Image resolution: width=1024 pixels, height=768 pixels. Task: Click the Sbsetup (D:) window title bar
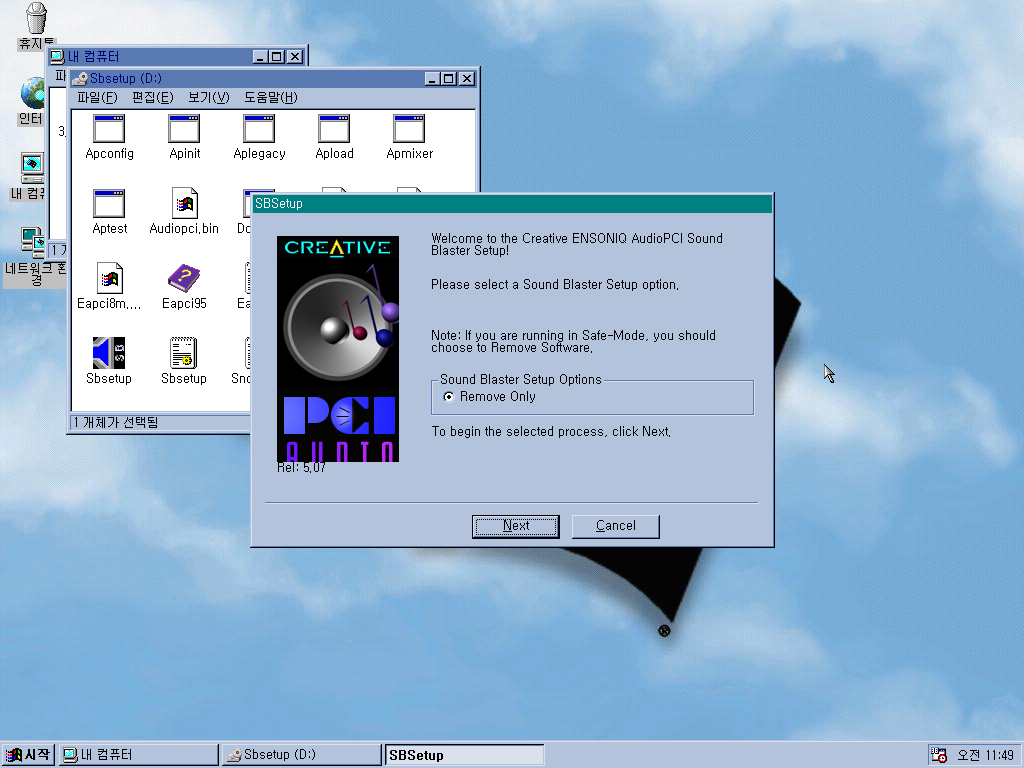point(274,79)
